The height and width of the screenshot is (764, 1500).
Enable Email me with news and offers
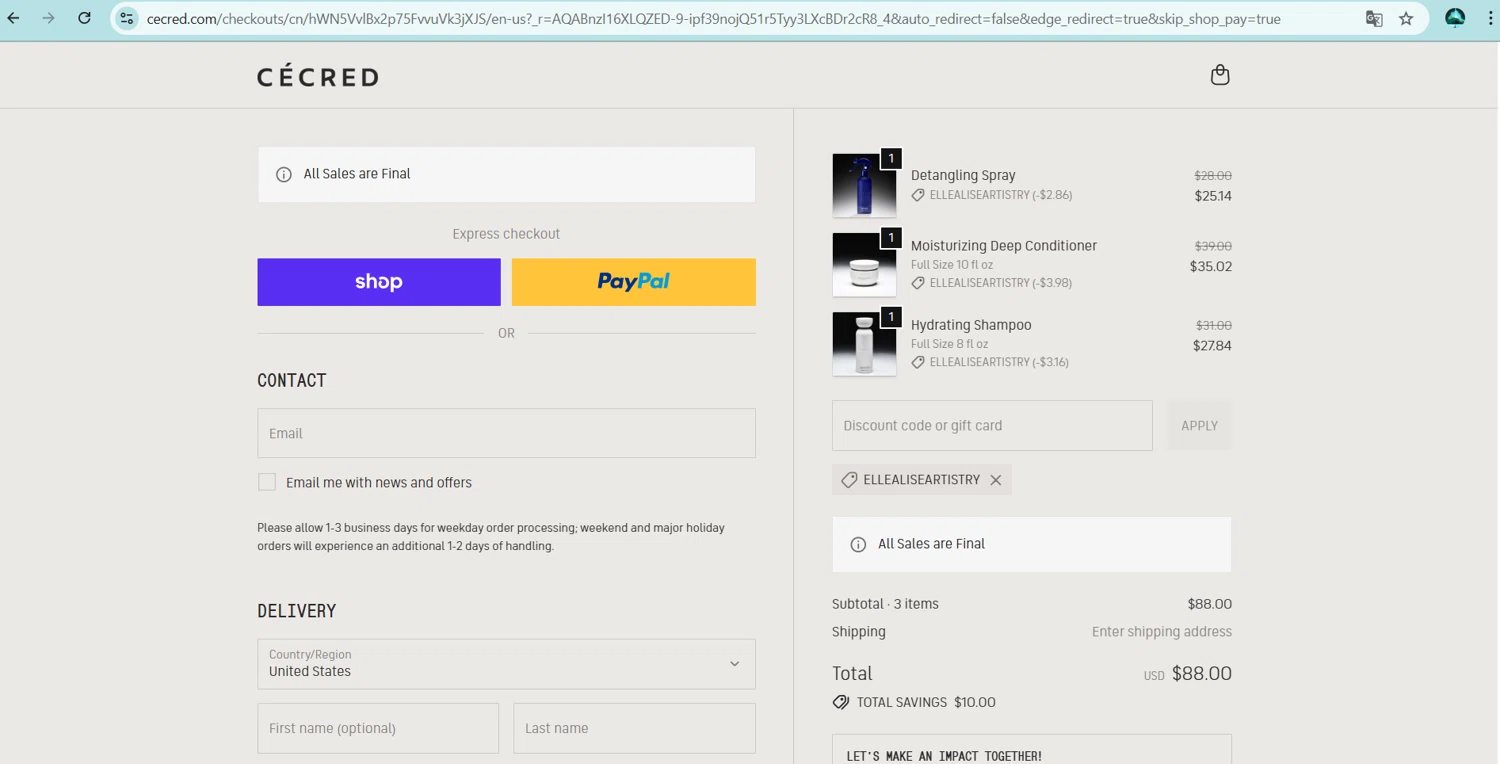coord(267,482)
